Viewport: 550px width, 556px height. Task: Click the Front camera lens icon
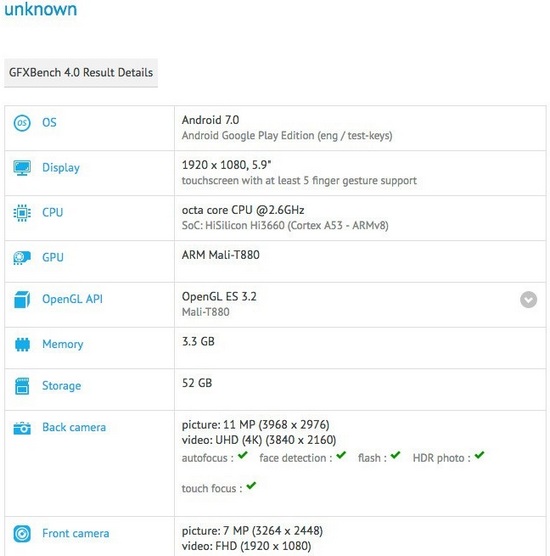click(x=22, y=534)
